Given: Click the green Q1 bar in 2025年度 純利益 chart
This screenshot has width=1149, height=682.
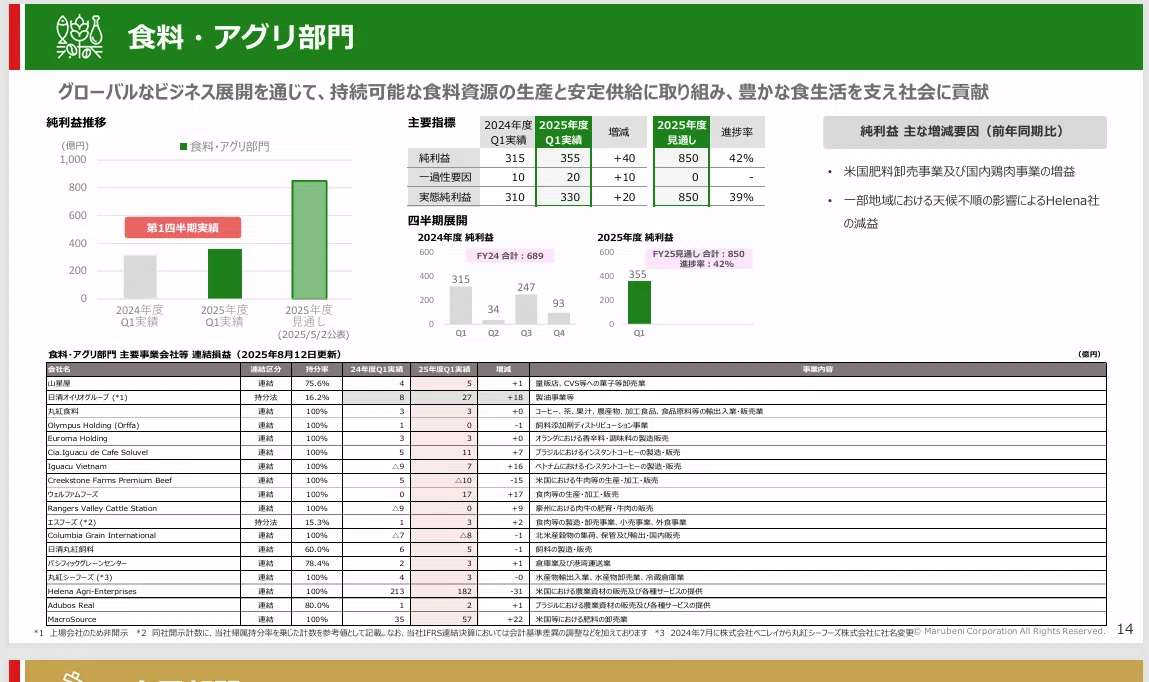Looking at the screenshot, I should point(639,303).
